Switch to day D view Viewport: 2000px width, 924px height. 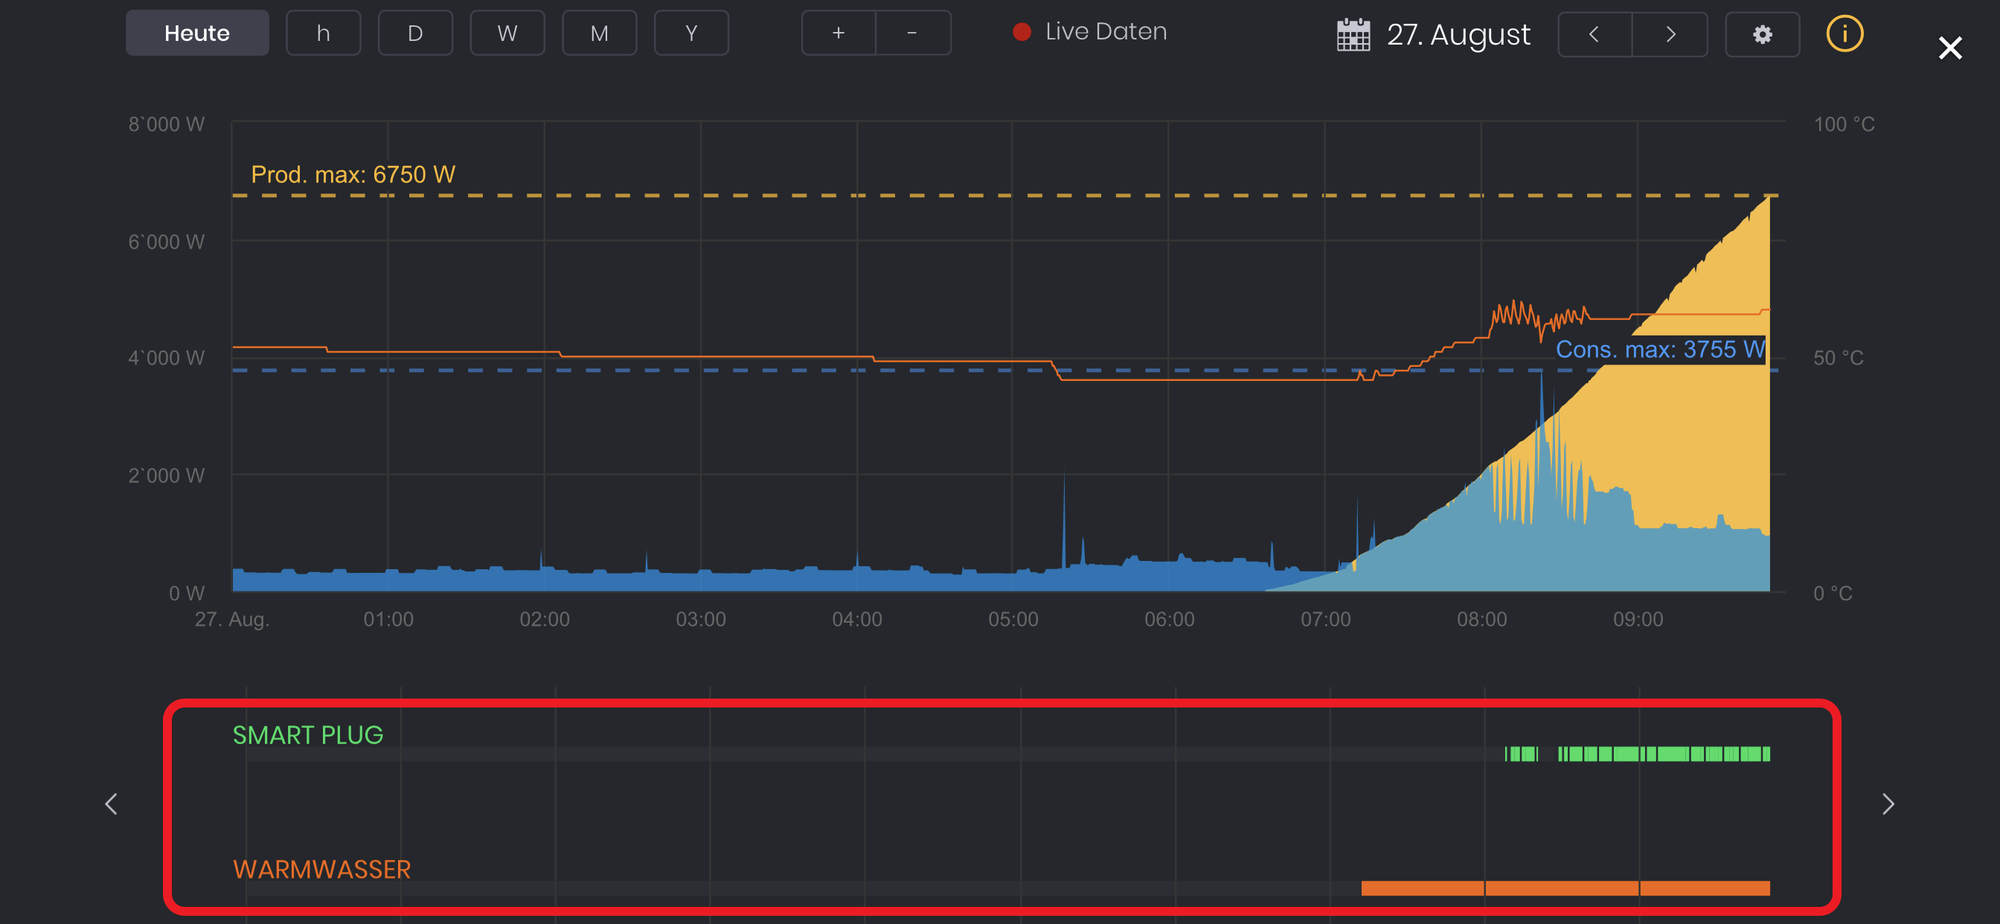pos(415,34)
